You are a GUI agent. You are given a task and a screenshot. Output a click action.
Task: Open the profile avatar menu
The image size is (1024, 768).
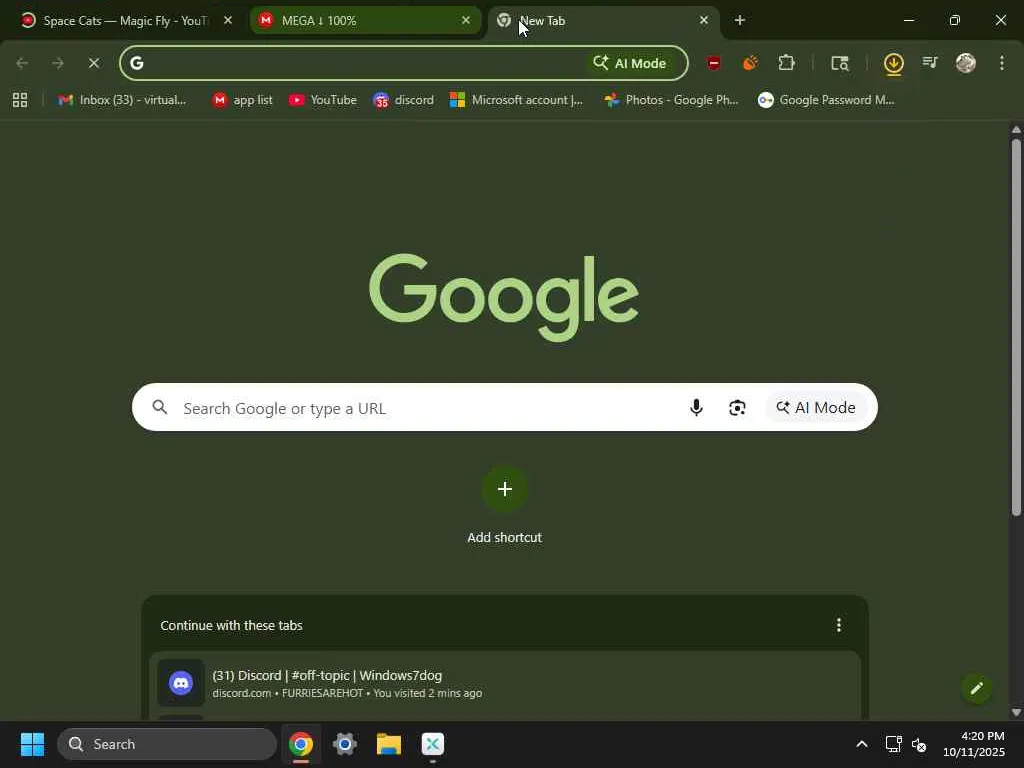click(x=966, y=63)
